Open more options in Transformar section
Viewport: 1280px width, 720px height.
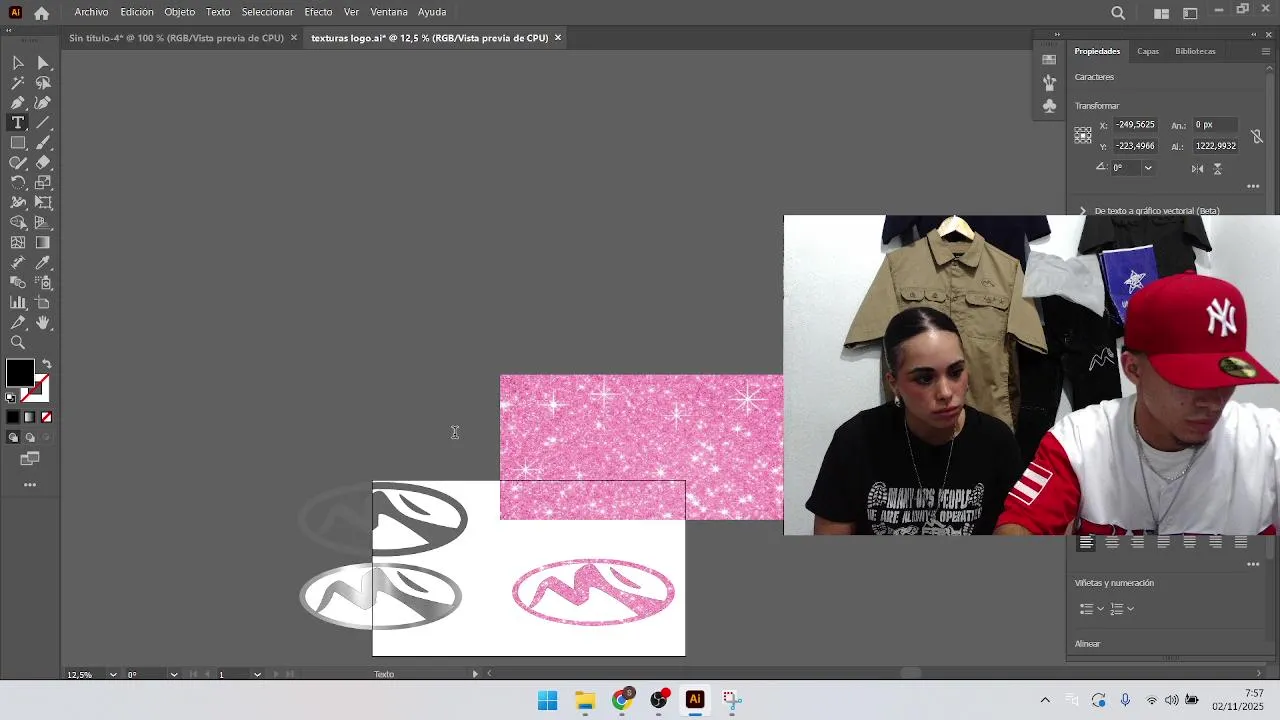pos(1253,186)
